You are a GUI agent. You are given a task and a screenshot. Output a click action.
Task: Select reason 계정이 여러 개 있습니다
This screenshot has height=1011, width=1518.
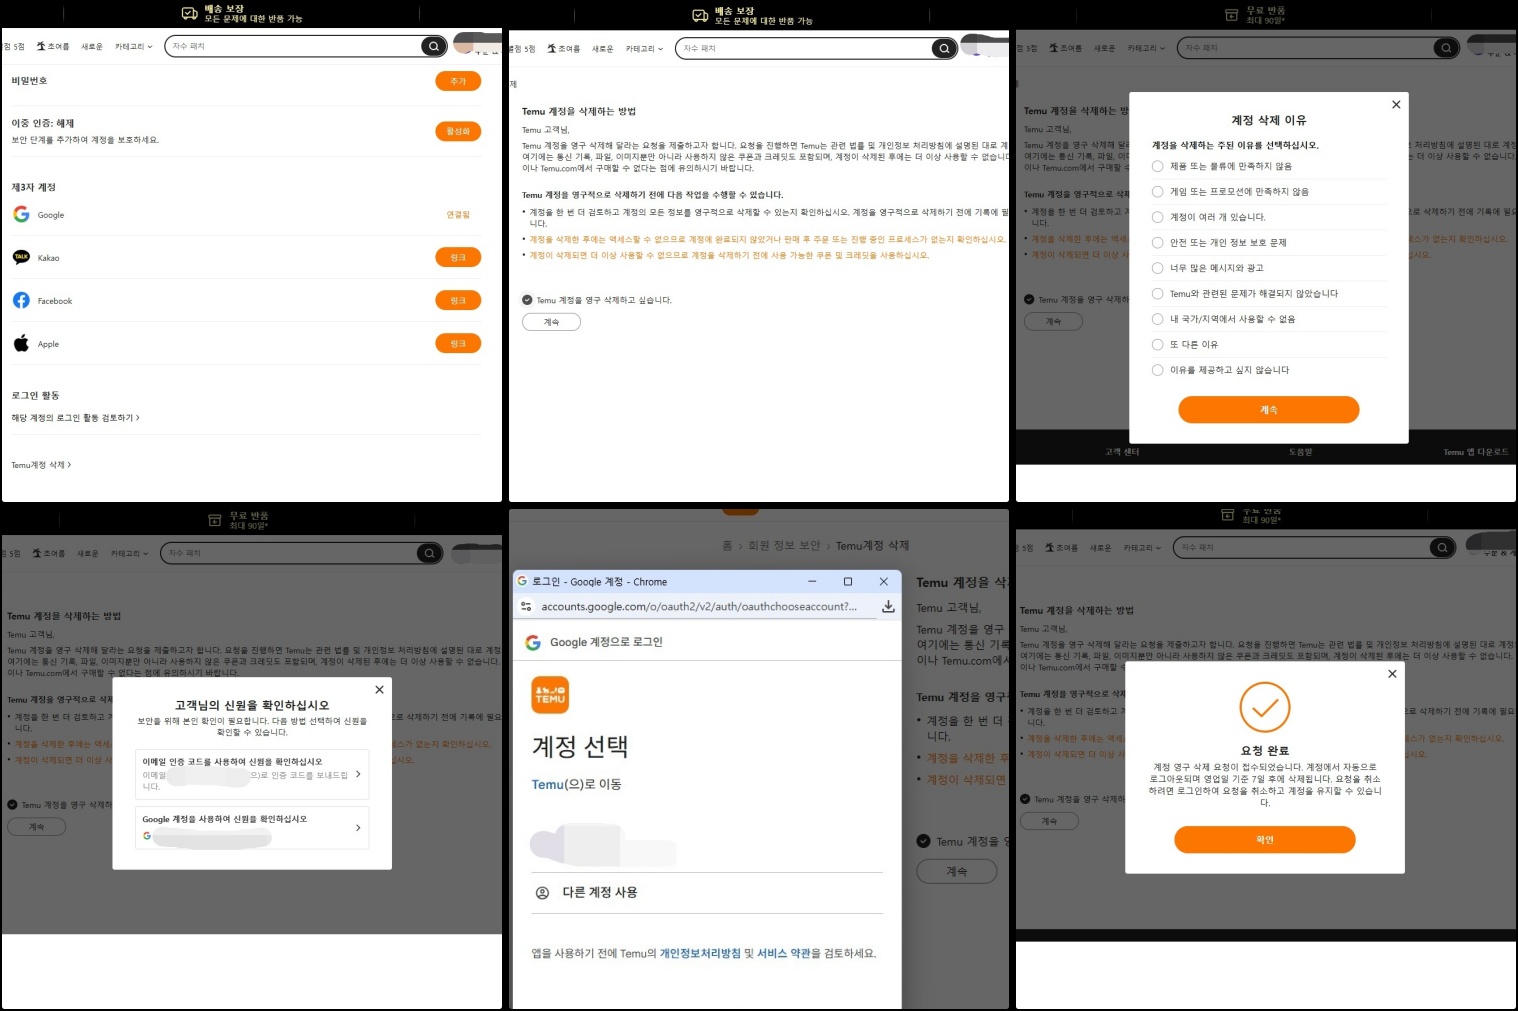1158,217
